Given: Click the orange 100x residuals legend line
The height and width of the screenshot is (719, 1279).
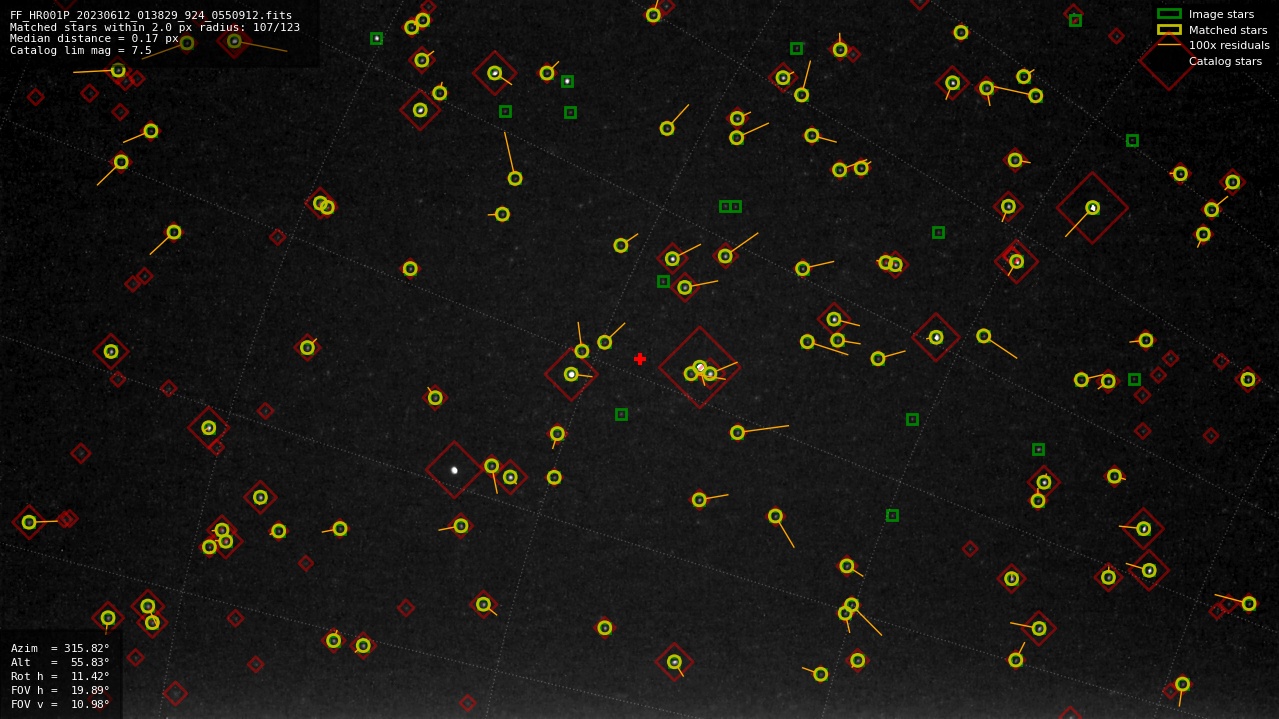Looking at the screenshot, I should [1169, 45].
